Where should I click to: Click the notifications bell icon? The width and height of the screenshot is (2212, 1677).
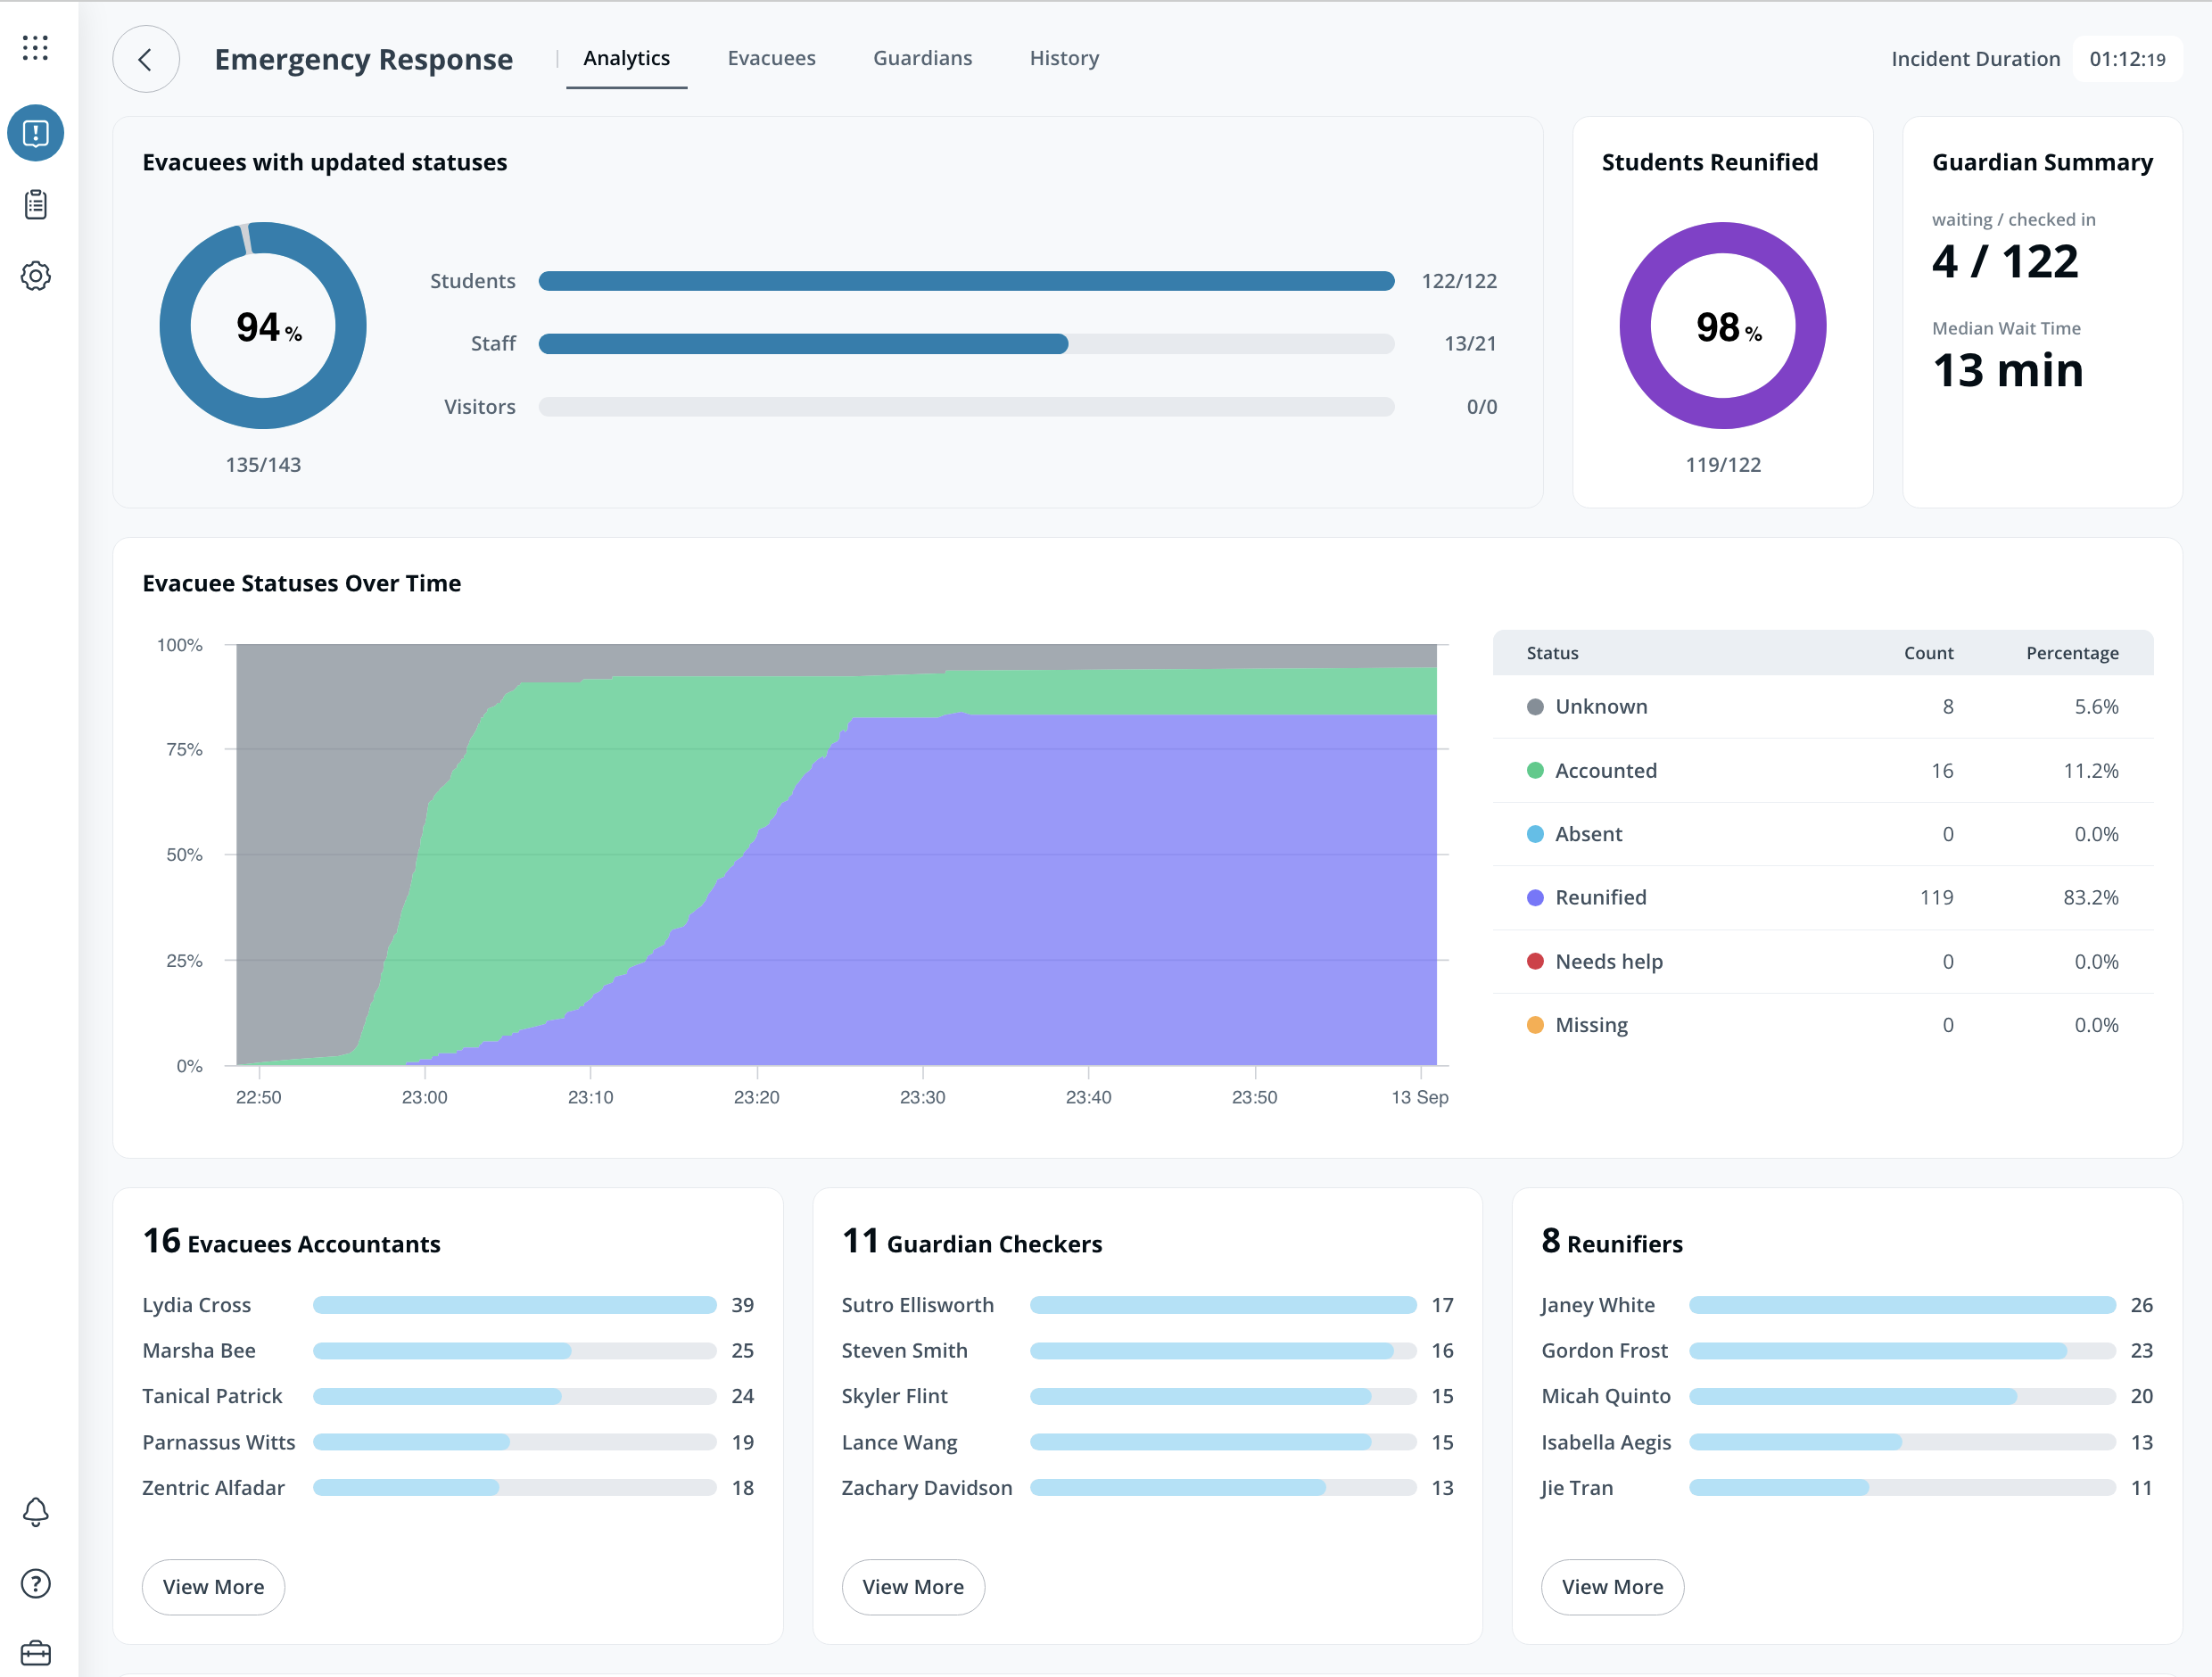(35, 1511)
